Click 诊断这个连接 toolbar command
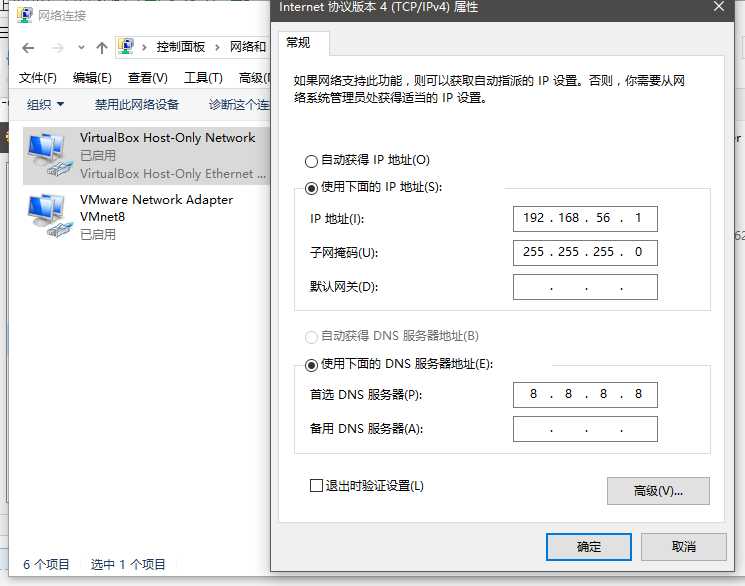This screenshot has width=745, height=586. tap(239, 104)
